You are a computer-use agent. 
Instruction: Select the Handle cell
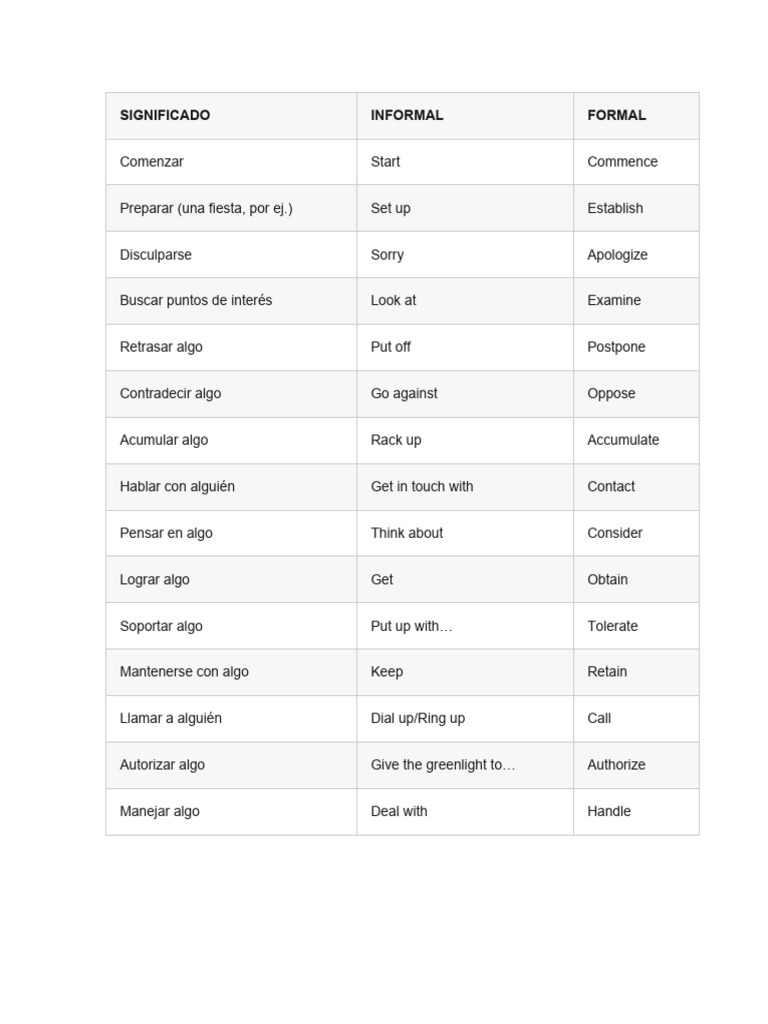click(636, 812)
